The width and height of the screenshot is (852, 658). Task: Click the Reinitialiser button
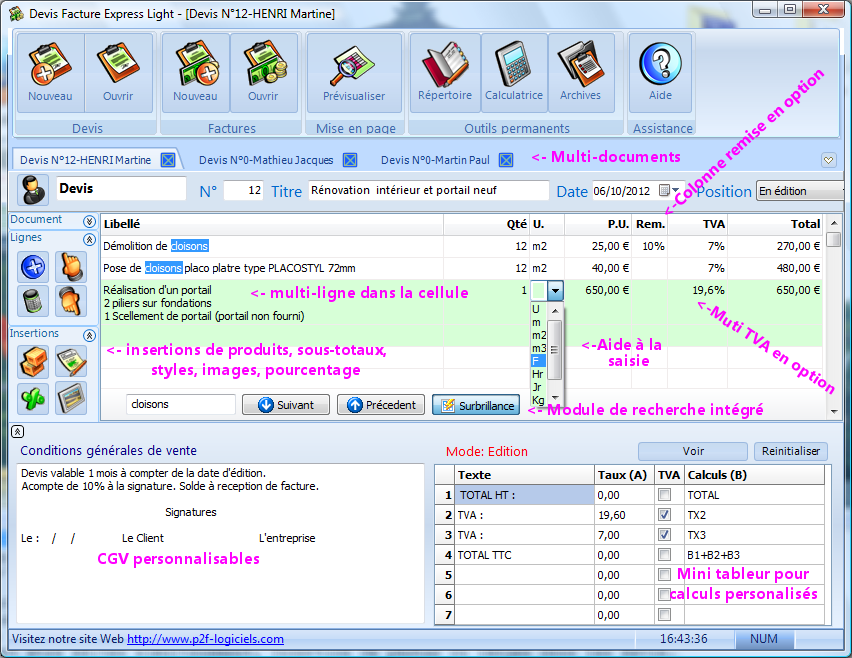tap(791, 451)
